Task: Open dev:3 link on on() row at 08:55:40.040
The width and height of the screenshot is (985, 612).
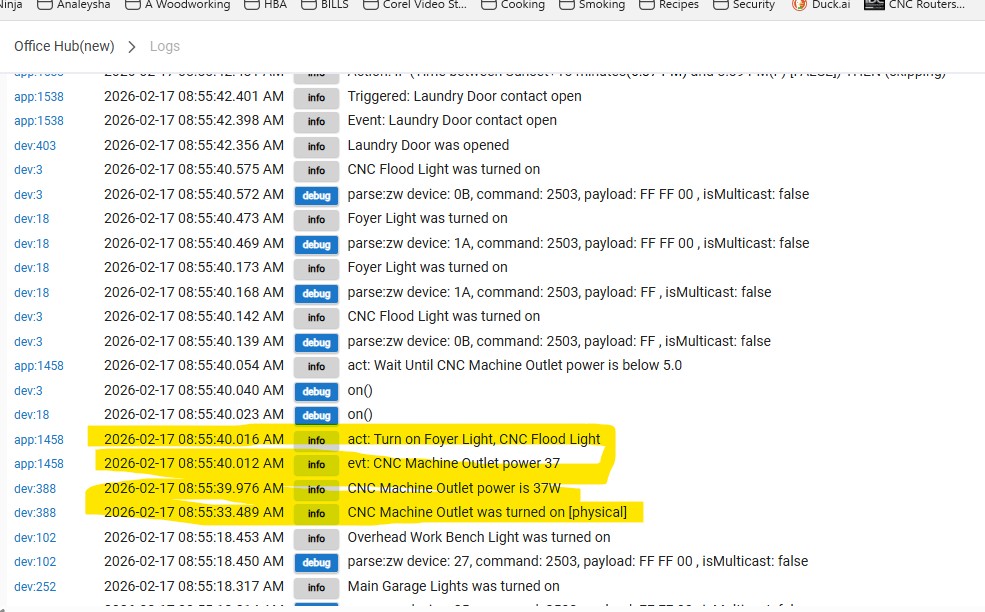Action: pos(28,391)
